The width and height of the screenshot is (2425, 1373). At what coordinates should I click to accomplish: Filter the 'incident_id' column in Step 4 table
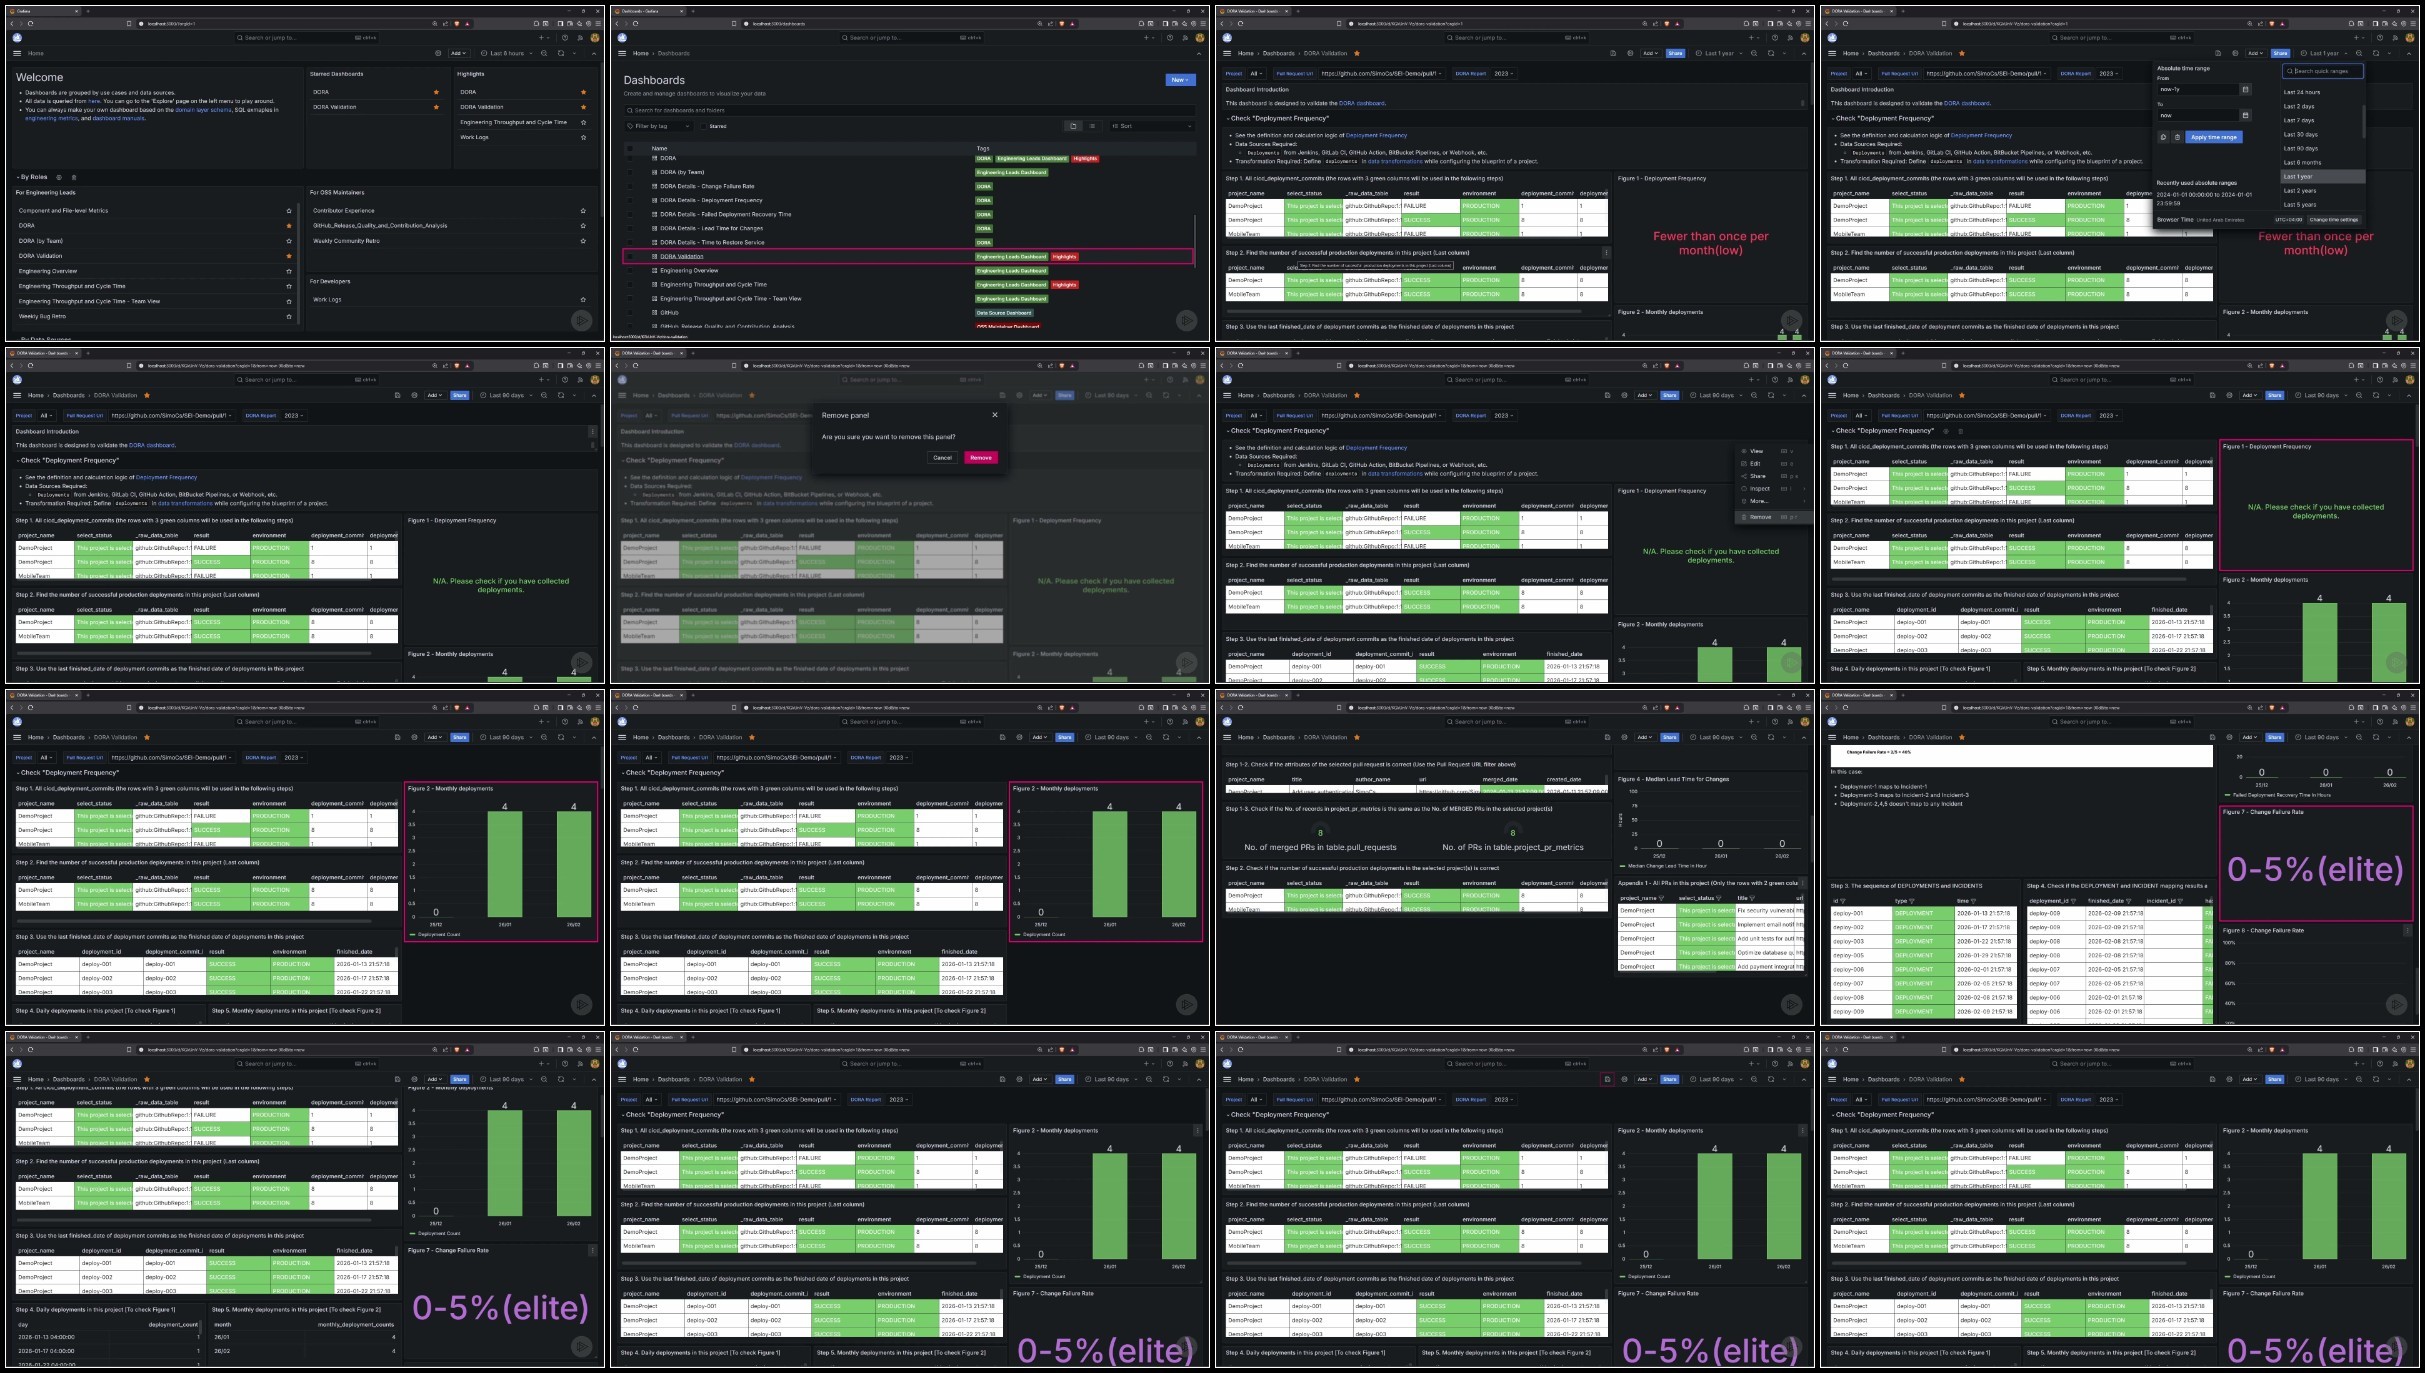point(2181,901)
